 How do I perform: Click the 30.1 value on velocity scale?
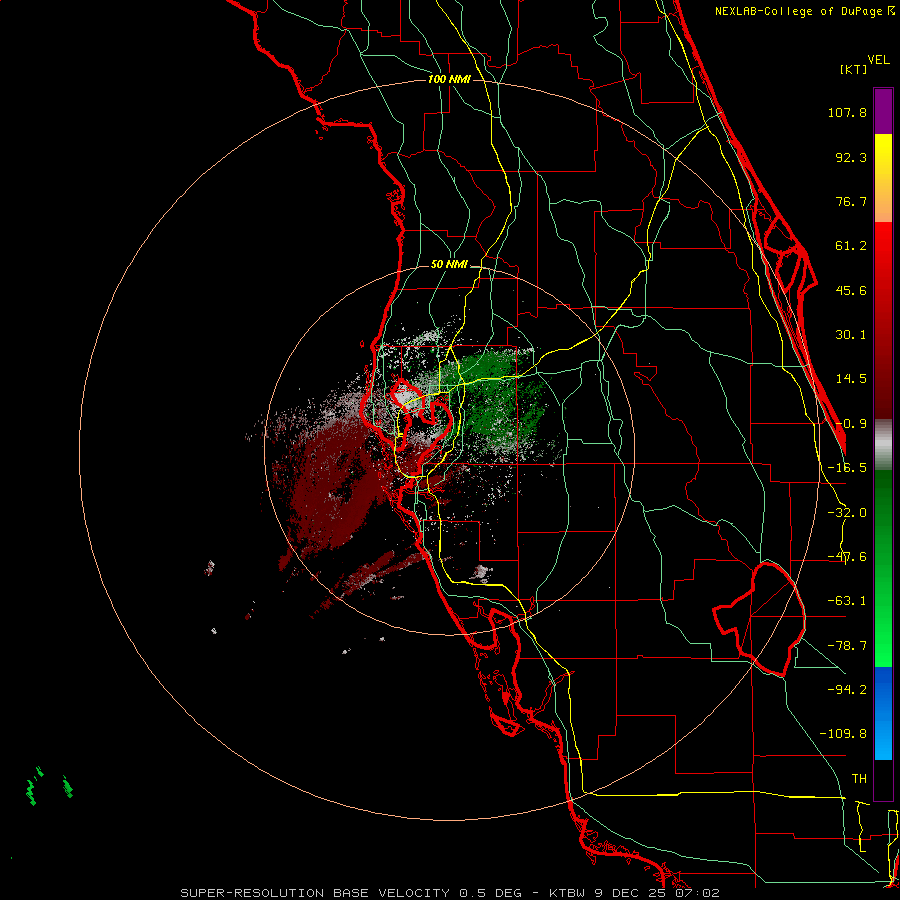pyautogui.click(x=851, y=335)
